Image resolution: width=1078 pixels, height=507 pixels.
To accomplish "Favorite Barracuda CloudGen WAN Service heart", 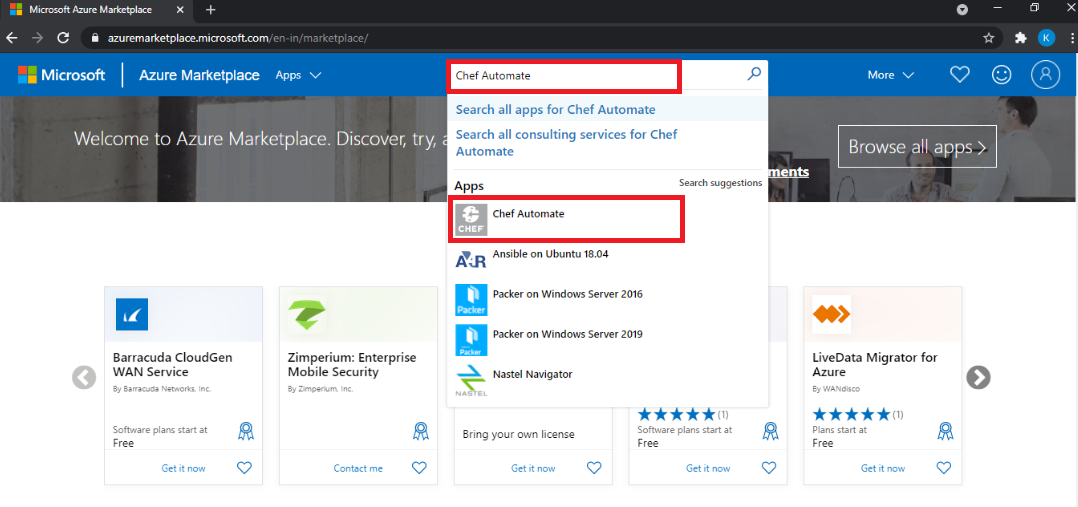I will (244, 468).
